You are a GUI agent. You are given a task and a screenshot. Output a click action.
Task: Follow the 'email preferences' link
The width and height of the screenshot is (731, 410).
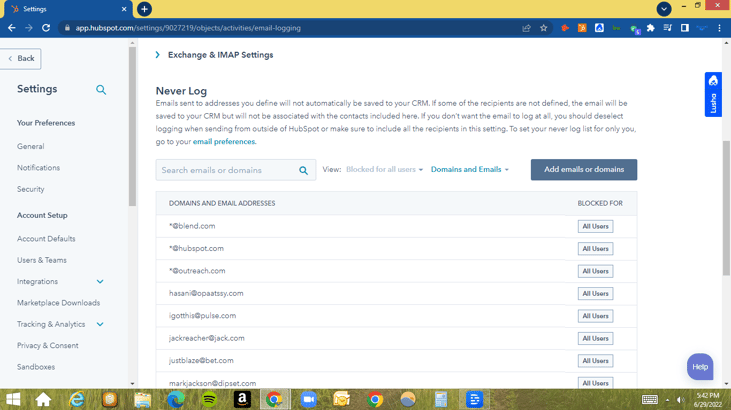click(x=224, y=142)
